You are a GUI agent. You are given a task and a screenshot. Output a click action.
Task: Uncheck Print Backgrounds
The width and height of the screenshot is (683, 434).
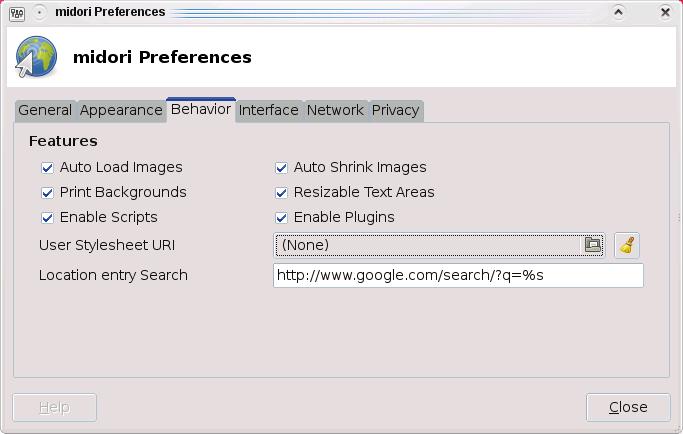(47, 193)
